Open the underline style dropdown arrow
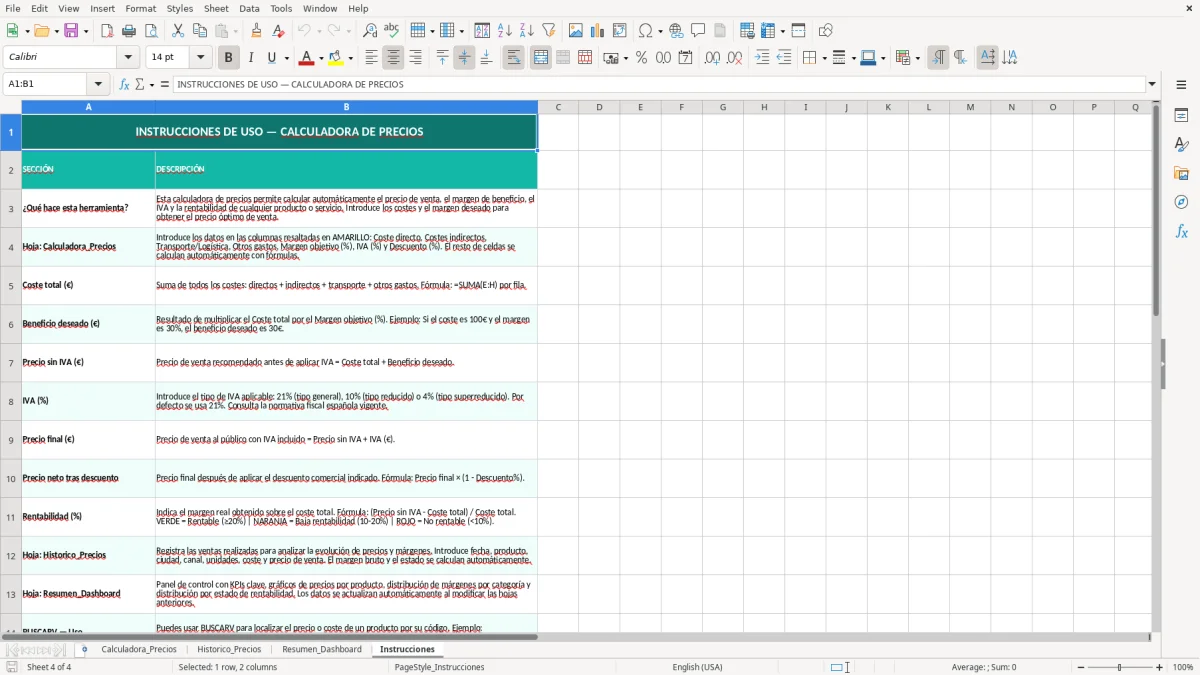This screenshot has height=675, width=1200. click(286, 58)
